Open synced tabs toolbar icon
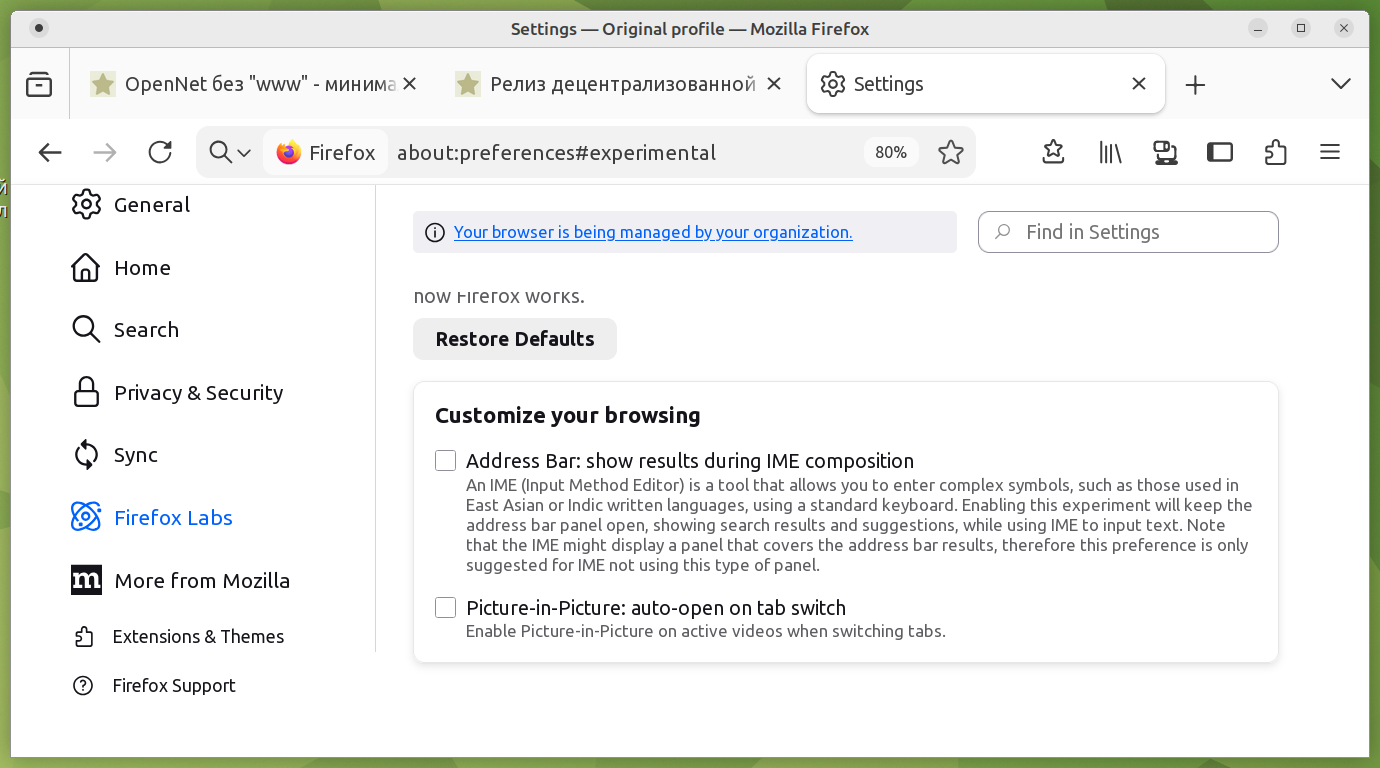The height and width of the screenshot is (768, 1380). click(1165, 152)
